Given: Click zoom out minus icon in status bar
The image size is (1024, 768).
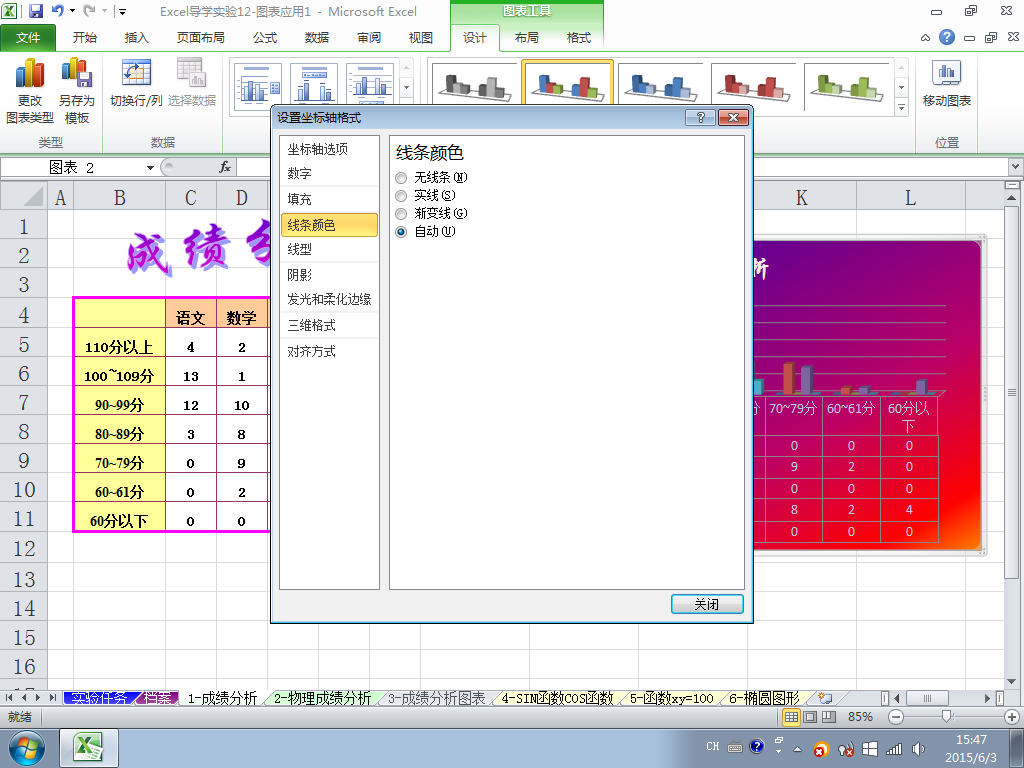Looking at the screenshot, I should 896,717.
